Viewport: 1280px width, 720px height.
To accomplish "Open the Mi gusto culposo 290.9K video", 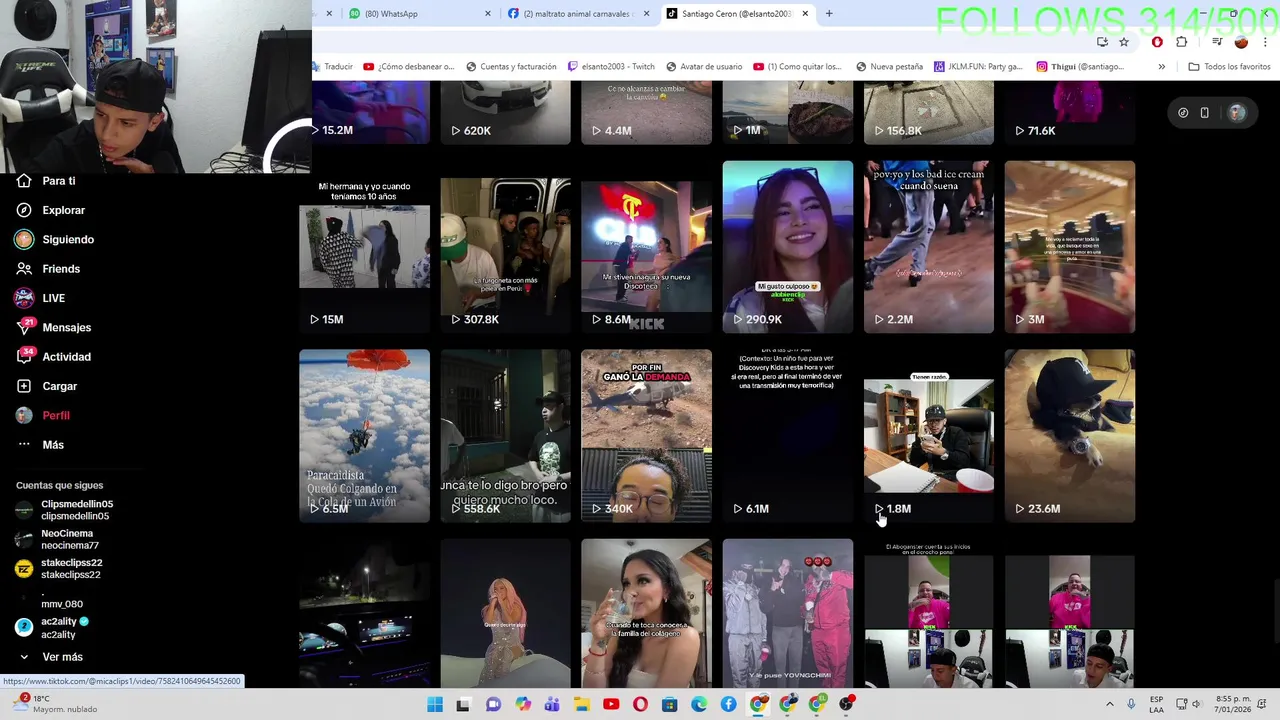I will click(x=788, y=247).
